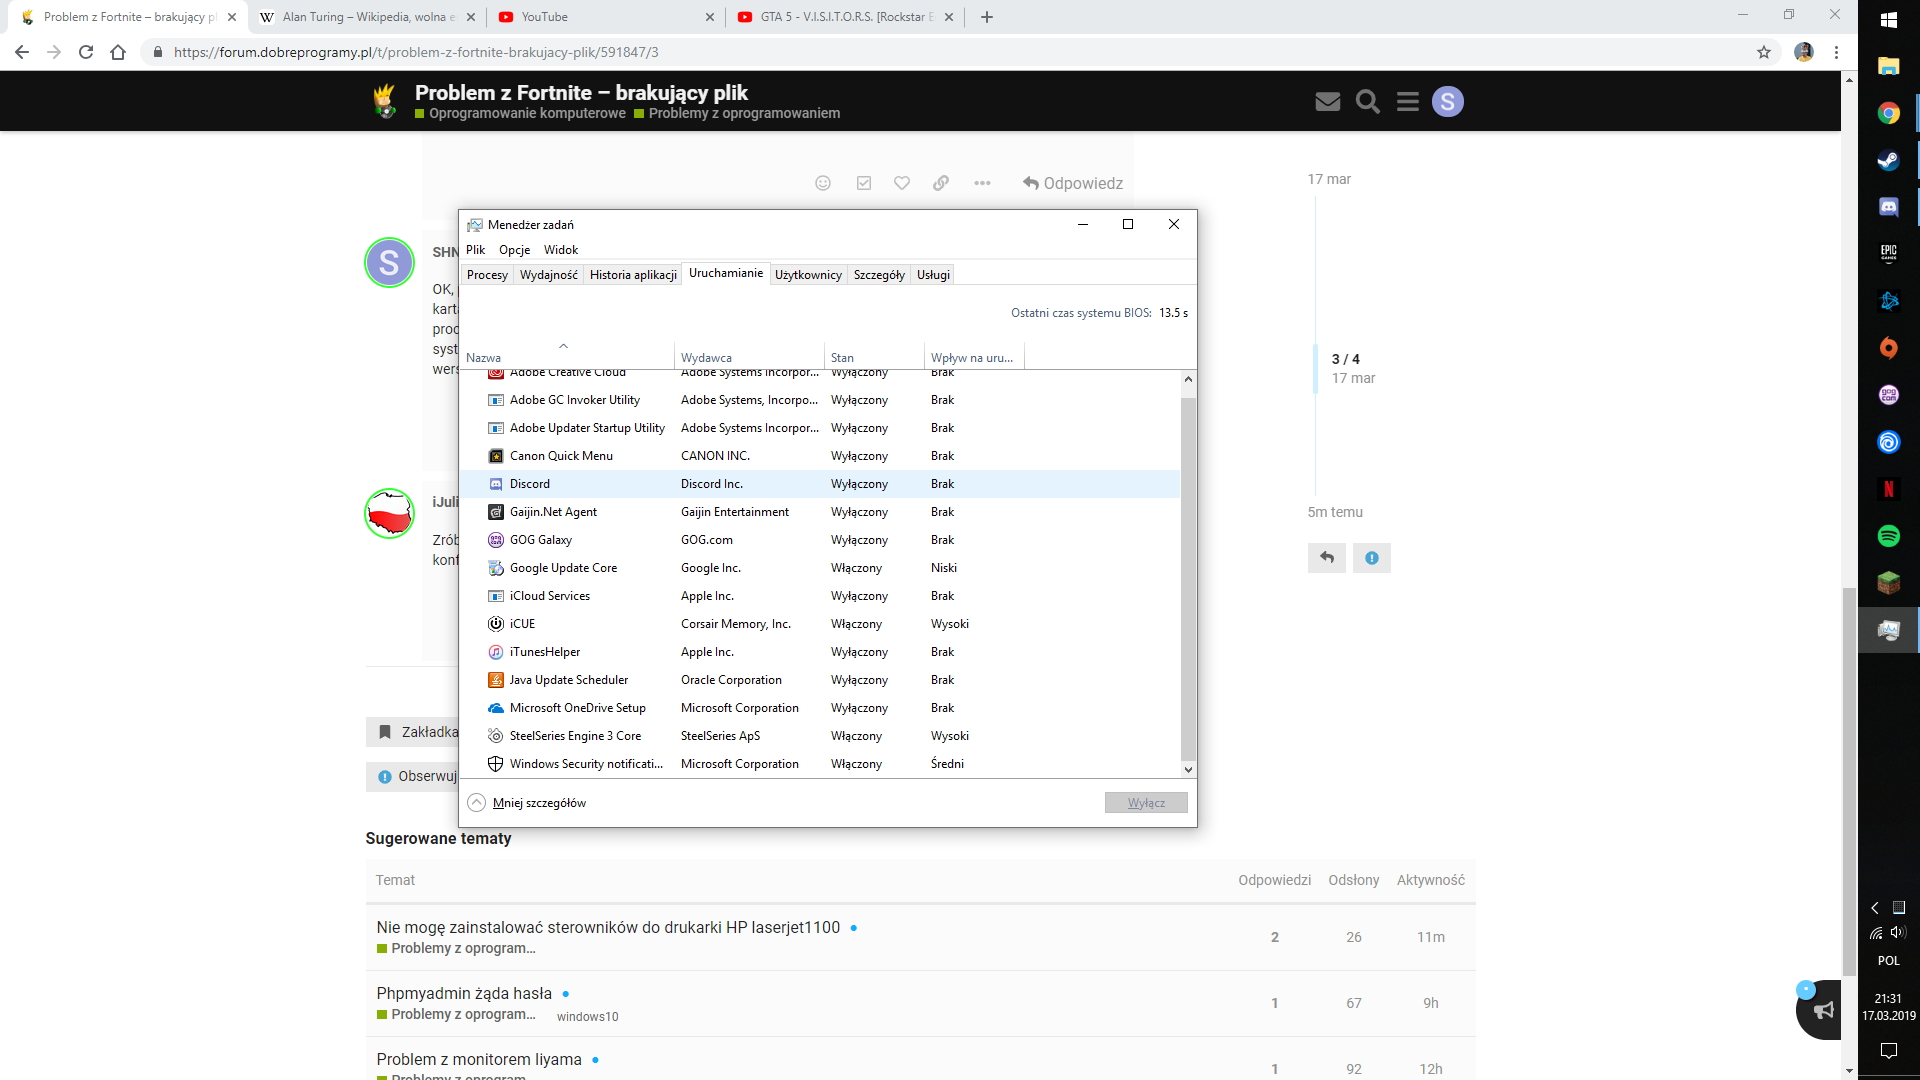Screen dimensions: 1920x1080
Task: Switch to Historia aplikacji tab
Action: click(633, 275)
